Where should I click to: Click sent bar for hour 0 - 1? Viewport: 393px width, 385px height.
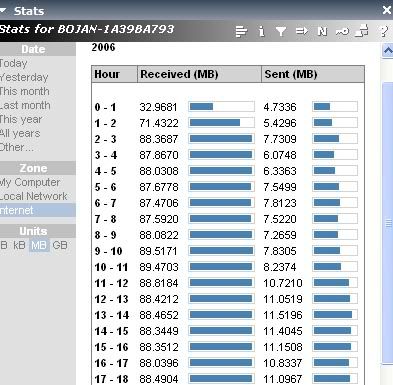[335, 107]
